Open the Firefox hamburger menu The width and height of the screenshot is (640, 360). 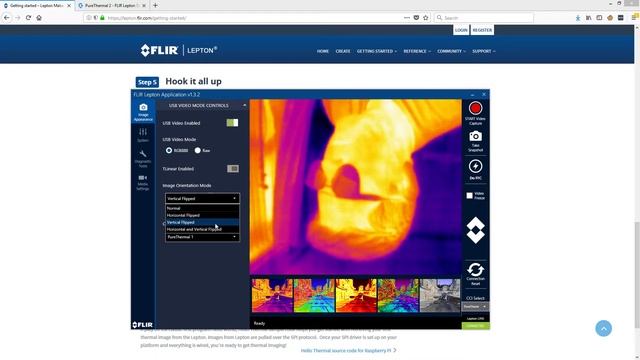(x=635, y=18)
